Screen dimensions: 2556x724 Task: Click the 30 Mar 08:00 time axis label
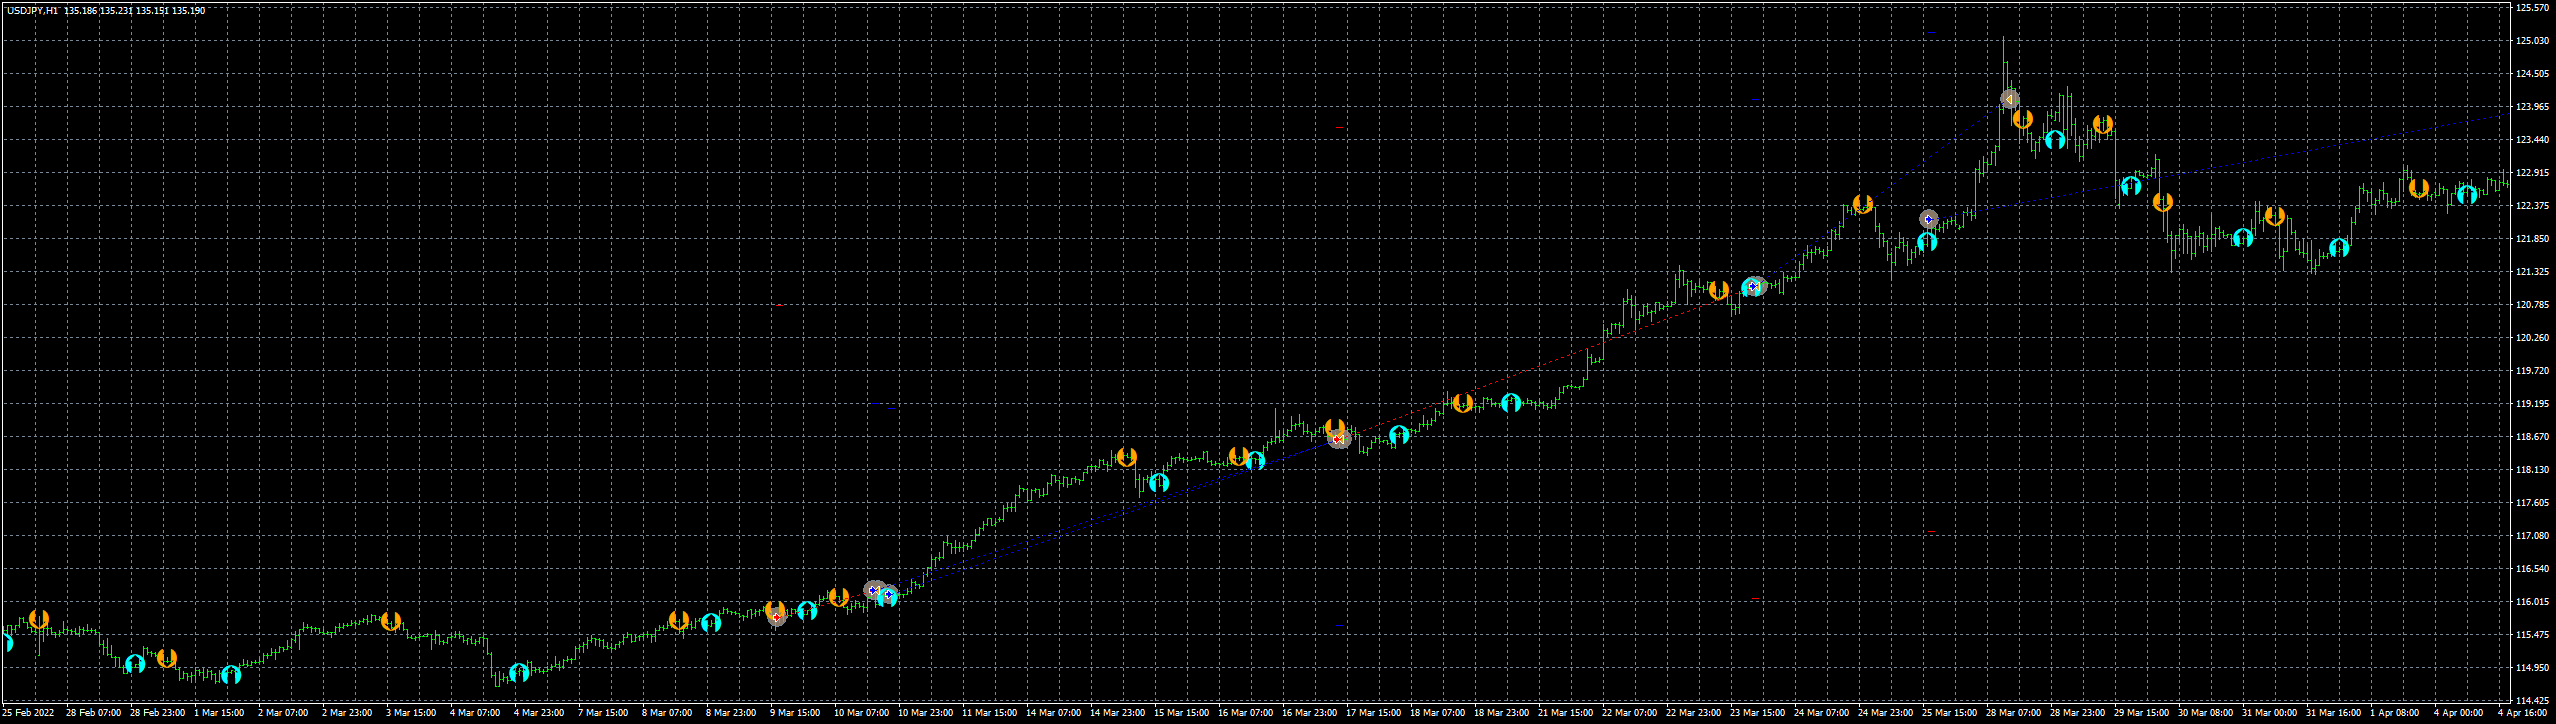click(2205, 713)
